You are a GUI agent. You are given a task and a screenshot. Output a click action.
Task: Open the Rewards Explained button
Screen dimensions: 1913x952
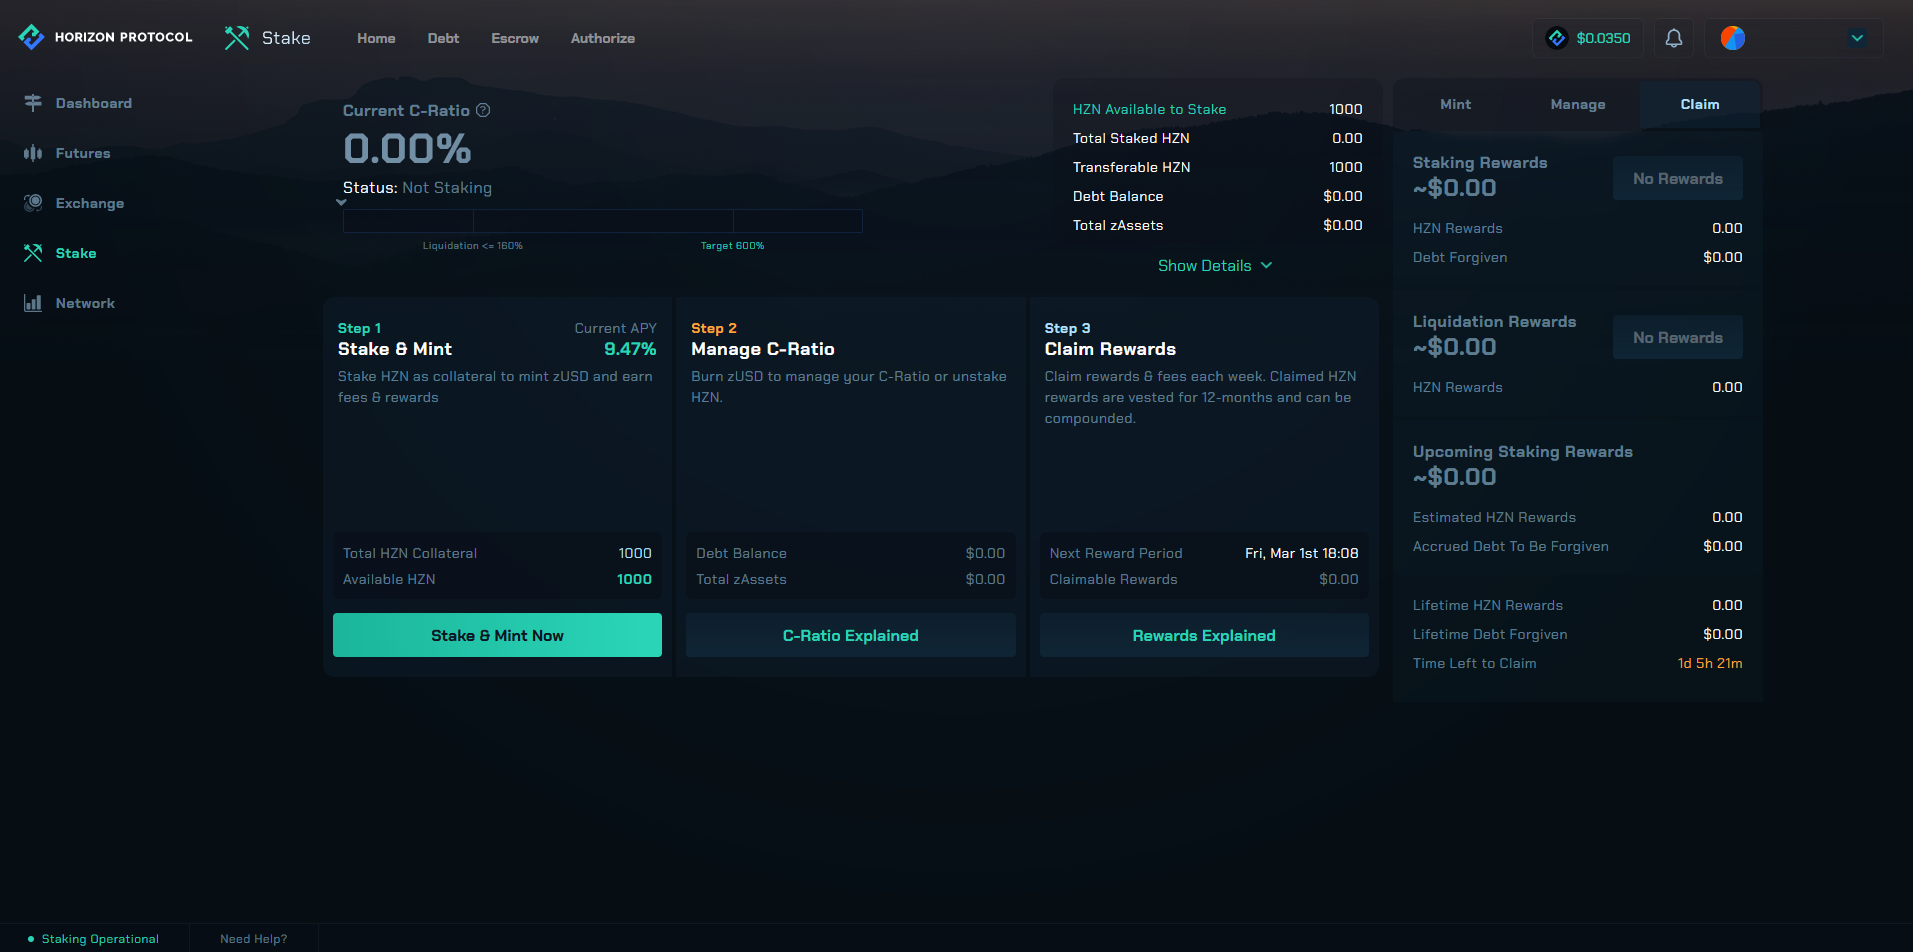pyautogui.click(x=1203, y=635)
